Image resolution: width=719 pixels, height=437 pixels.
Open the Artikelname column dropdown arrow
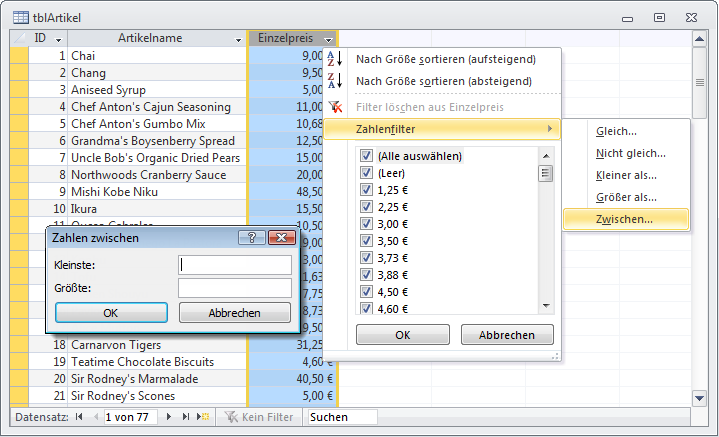pyautogui.click(x=238, y=39)
